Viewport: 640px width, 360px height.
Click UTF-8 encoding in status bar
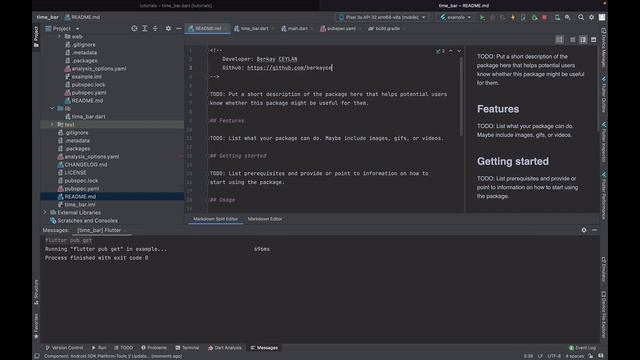554,356
